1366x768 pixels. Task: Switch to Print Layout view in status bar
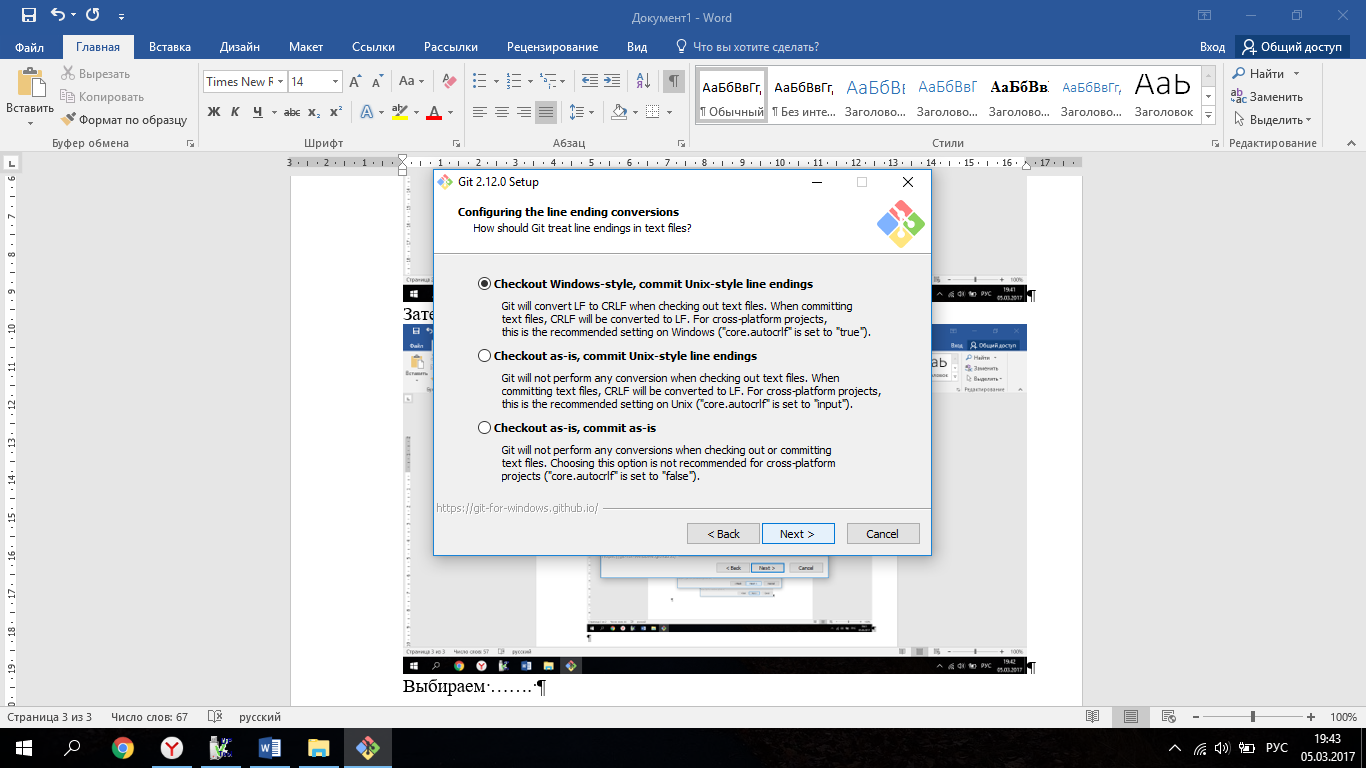1131,717
